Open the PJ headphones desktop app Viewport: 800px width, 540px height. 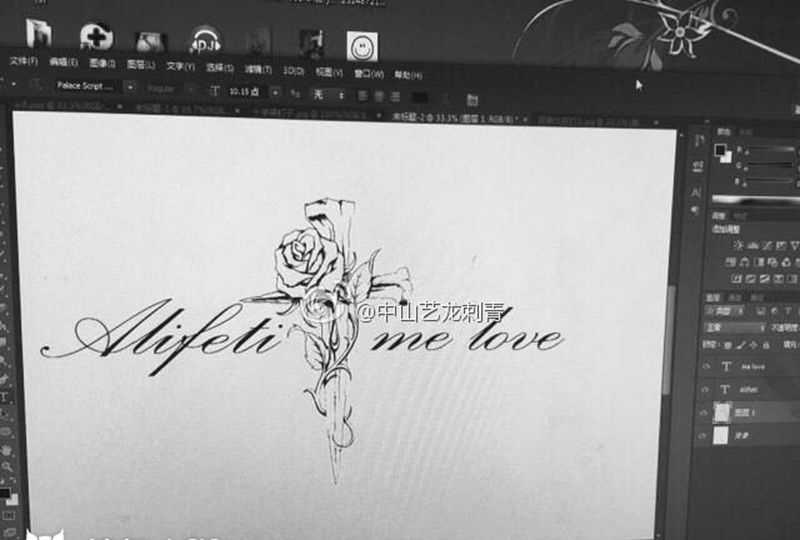(204, 41)
